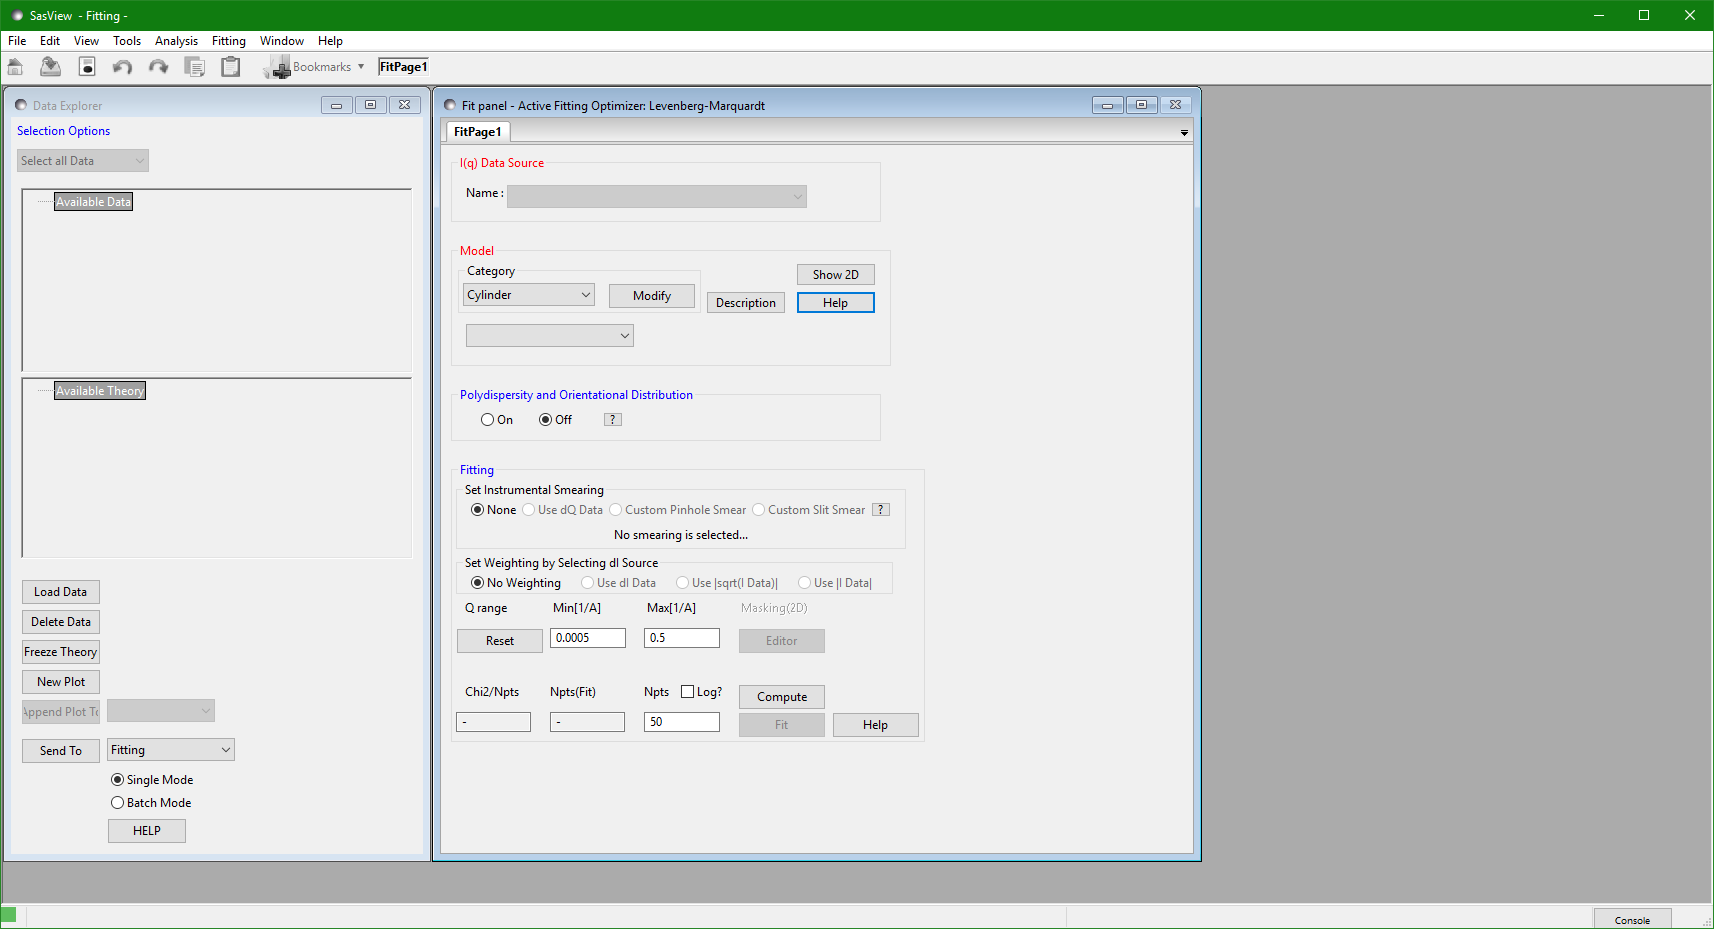Open the Fitting send-to dropdown
The width and height of the screenshot is (1714, 929).
(171, 750)
